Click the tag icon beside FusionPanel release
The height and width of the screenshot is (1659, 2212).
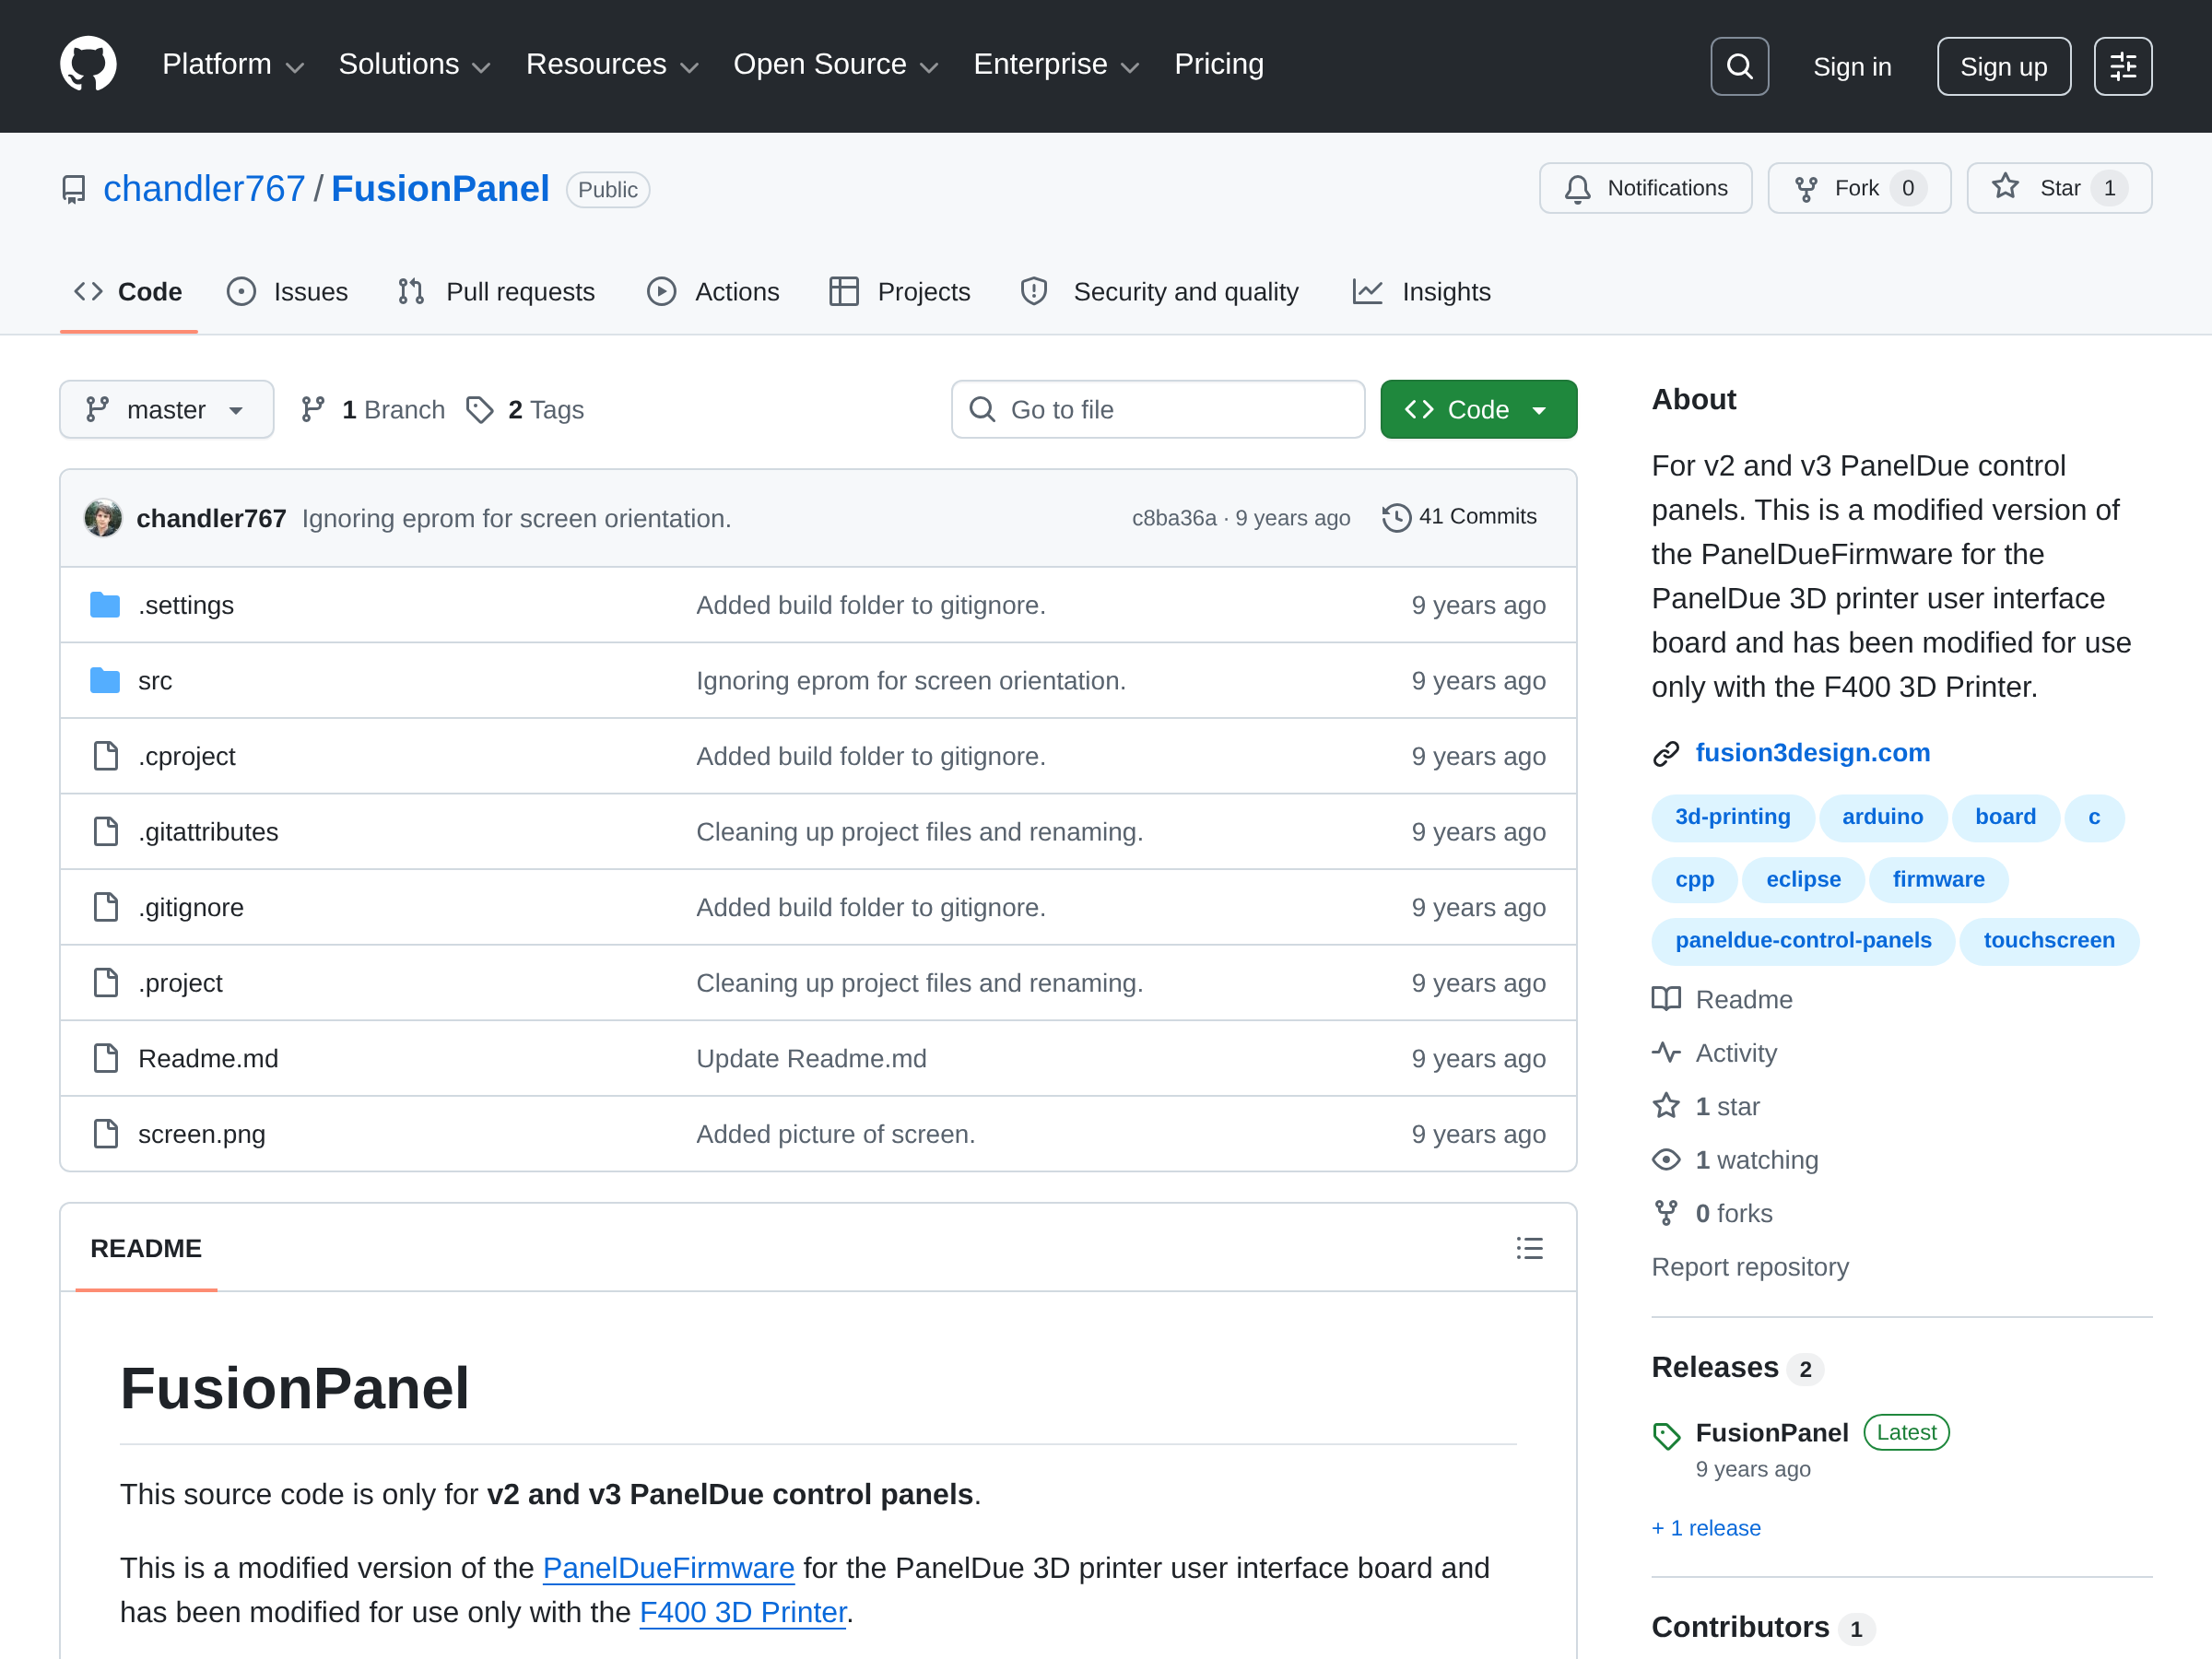pyautogui.click(x=1665, y=1436)
